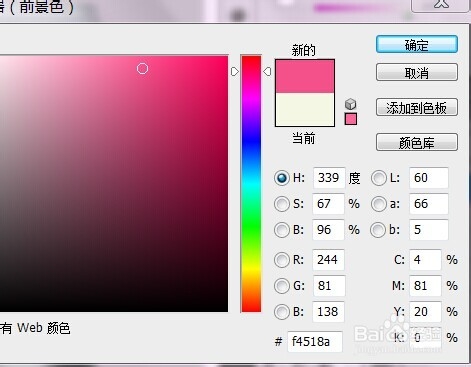Click the C cyan field showing 4
The width and height of the screenshot is (471, 367).
click(425, 260)
